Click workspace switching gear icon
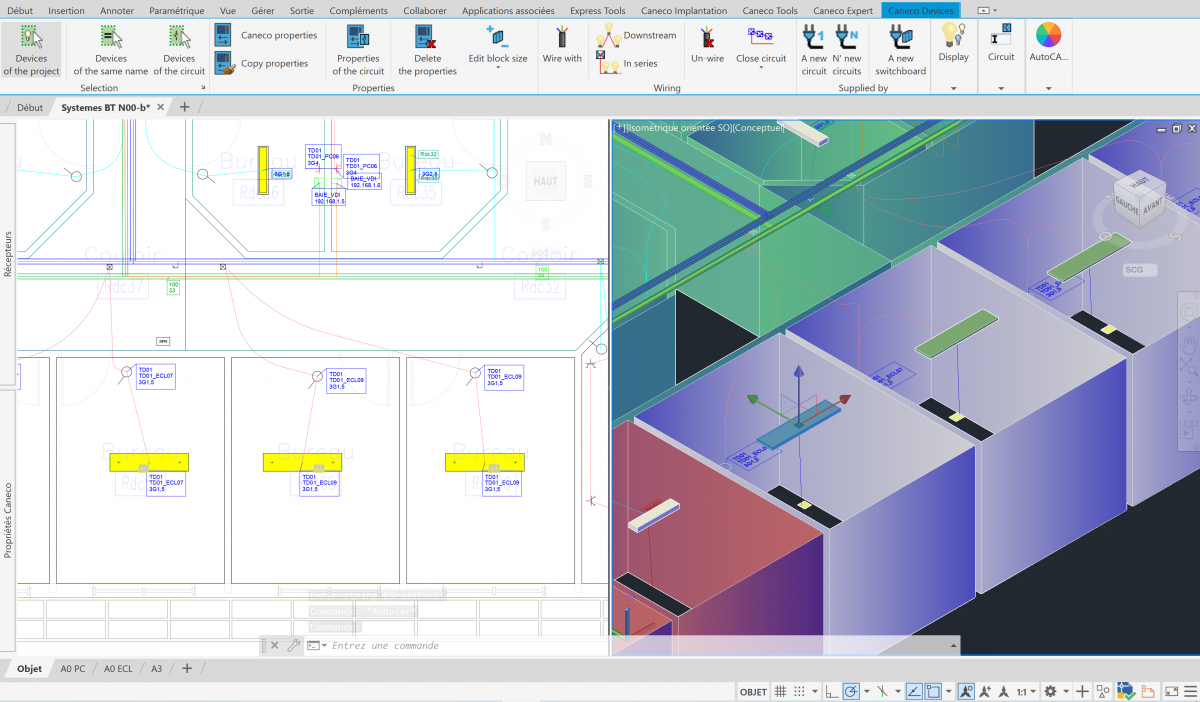The height and width of the screenshot is (702, 1200). [x=1050, y=691]
